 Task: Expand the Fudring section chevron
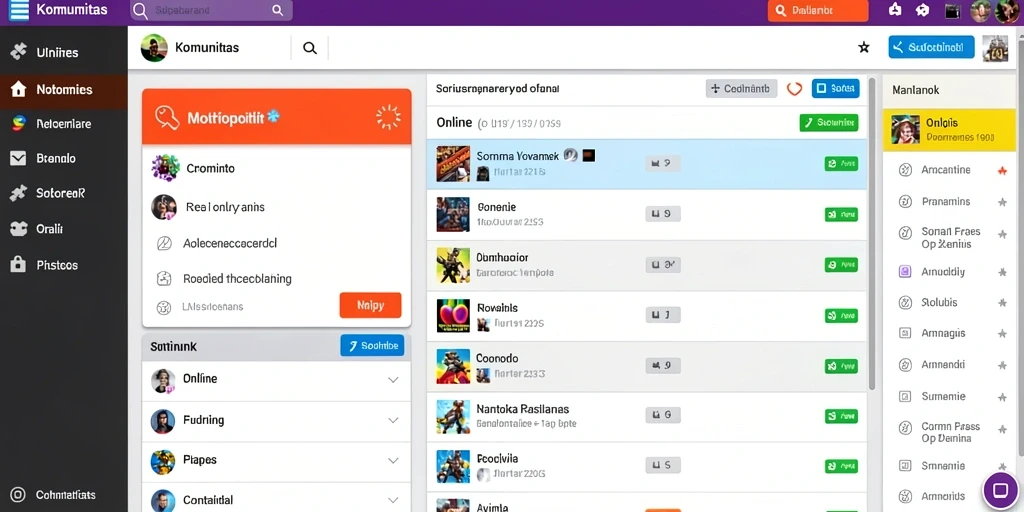(x=393, y=421)
